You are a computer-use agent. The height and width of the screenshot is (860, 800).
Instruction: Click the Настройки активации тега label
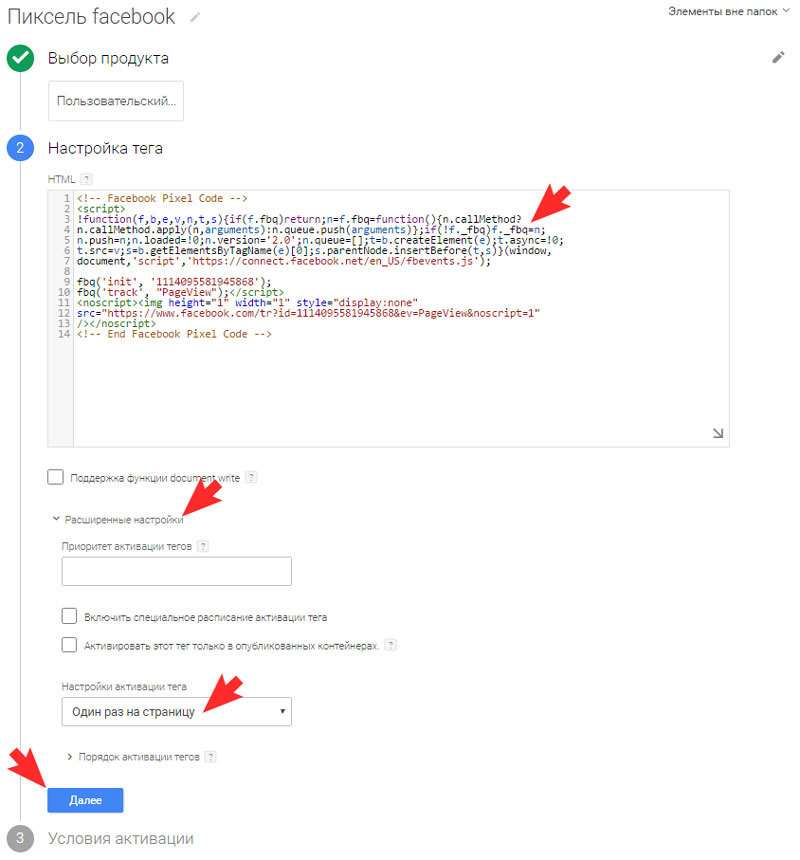point(124,687)
